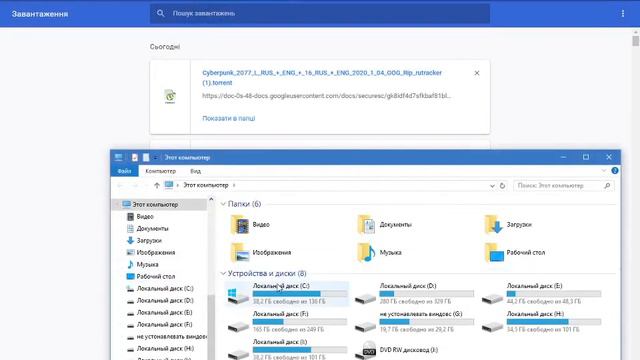Select the Локальный диск (D:) drive icon
The width and height of the screenshot is (640, 360).
point(365,298)
